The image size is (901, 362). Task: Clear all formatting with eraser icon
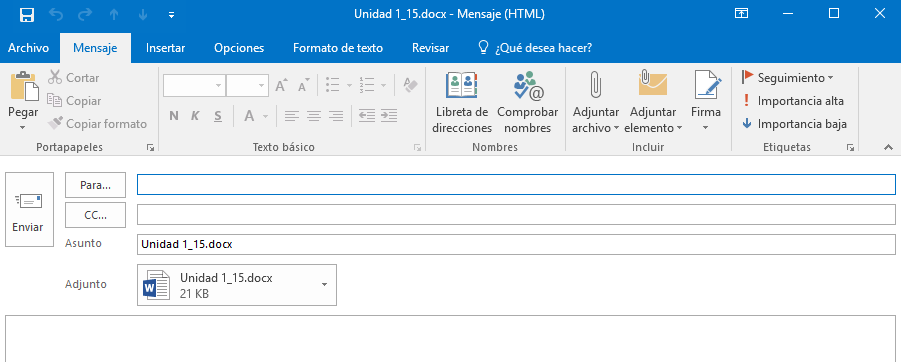pyautogui.click(x=410, y=86)
